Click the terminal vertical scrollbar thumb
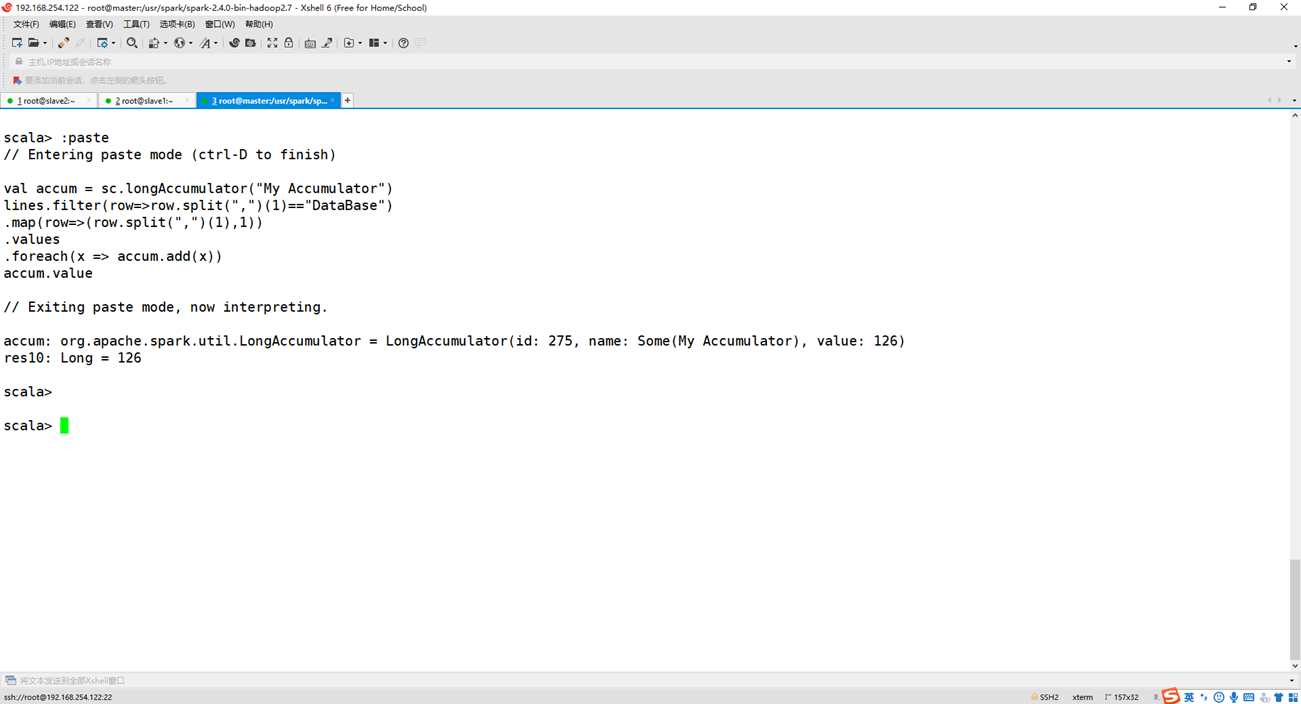 coord(1295,610)
